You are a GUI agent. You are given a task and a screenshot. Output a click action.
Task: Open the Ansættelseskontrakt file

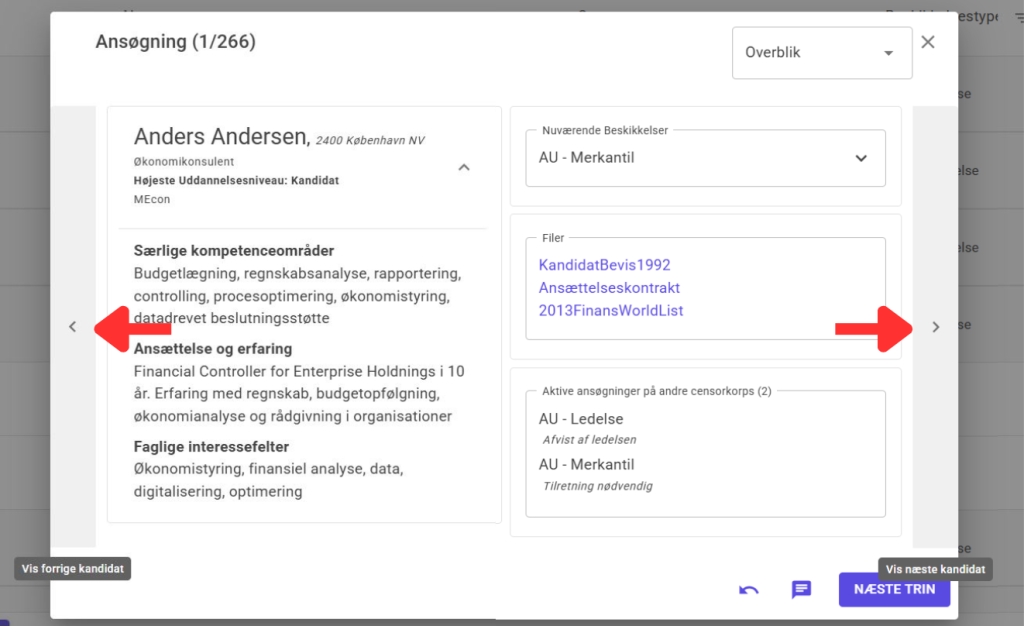pyautogui.click(x=609, y=288)
